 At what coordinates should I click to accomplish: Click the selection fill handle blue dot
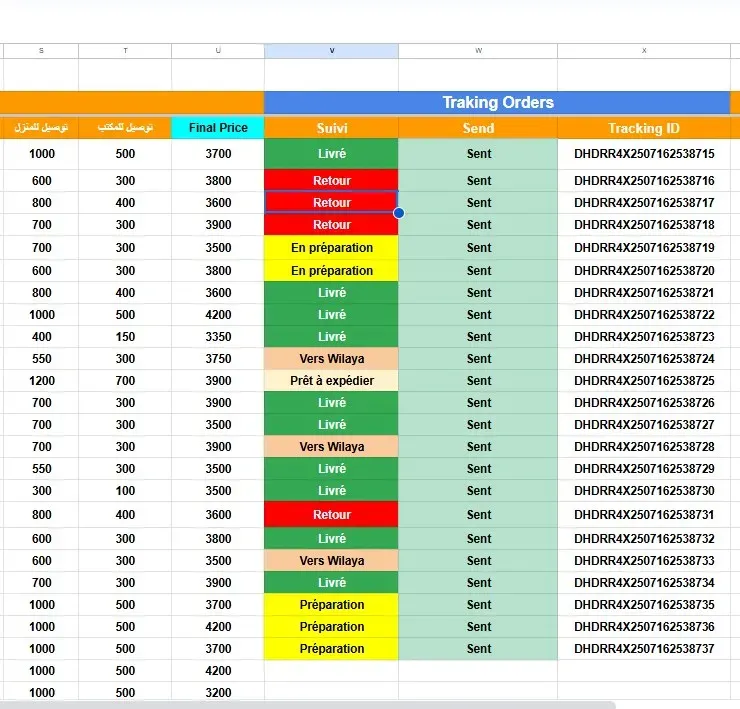(399, 213)
